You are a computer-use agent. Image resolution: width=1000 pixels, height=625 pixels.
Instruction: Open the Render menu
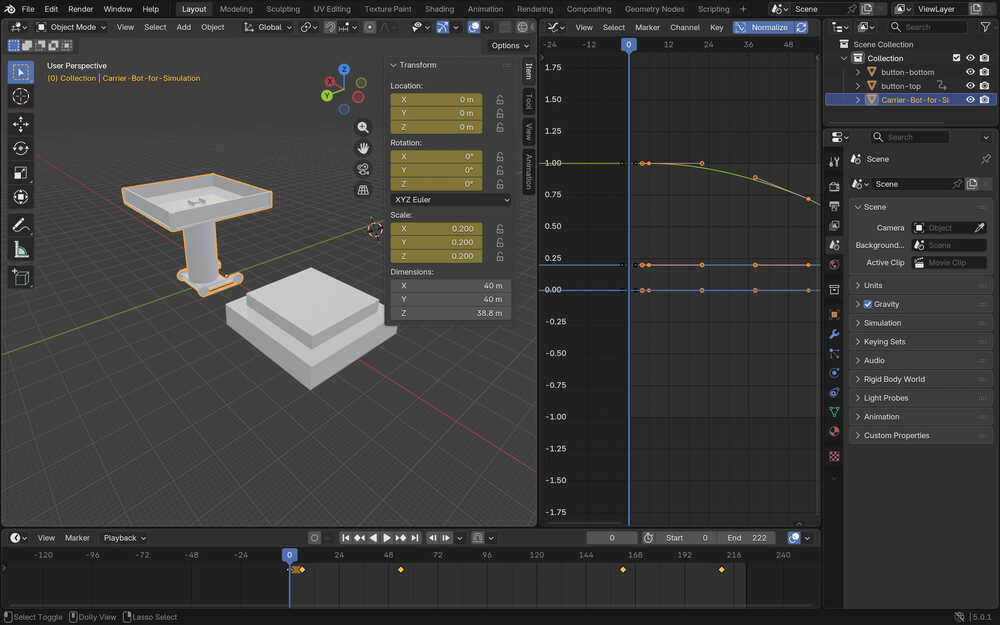(80, 9)
